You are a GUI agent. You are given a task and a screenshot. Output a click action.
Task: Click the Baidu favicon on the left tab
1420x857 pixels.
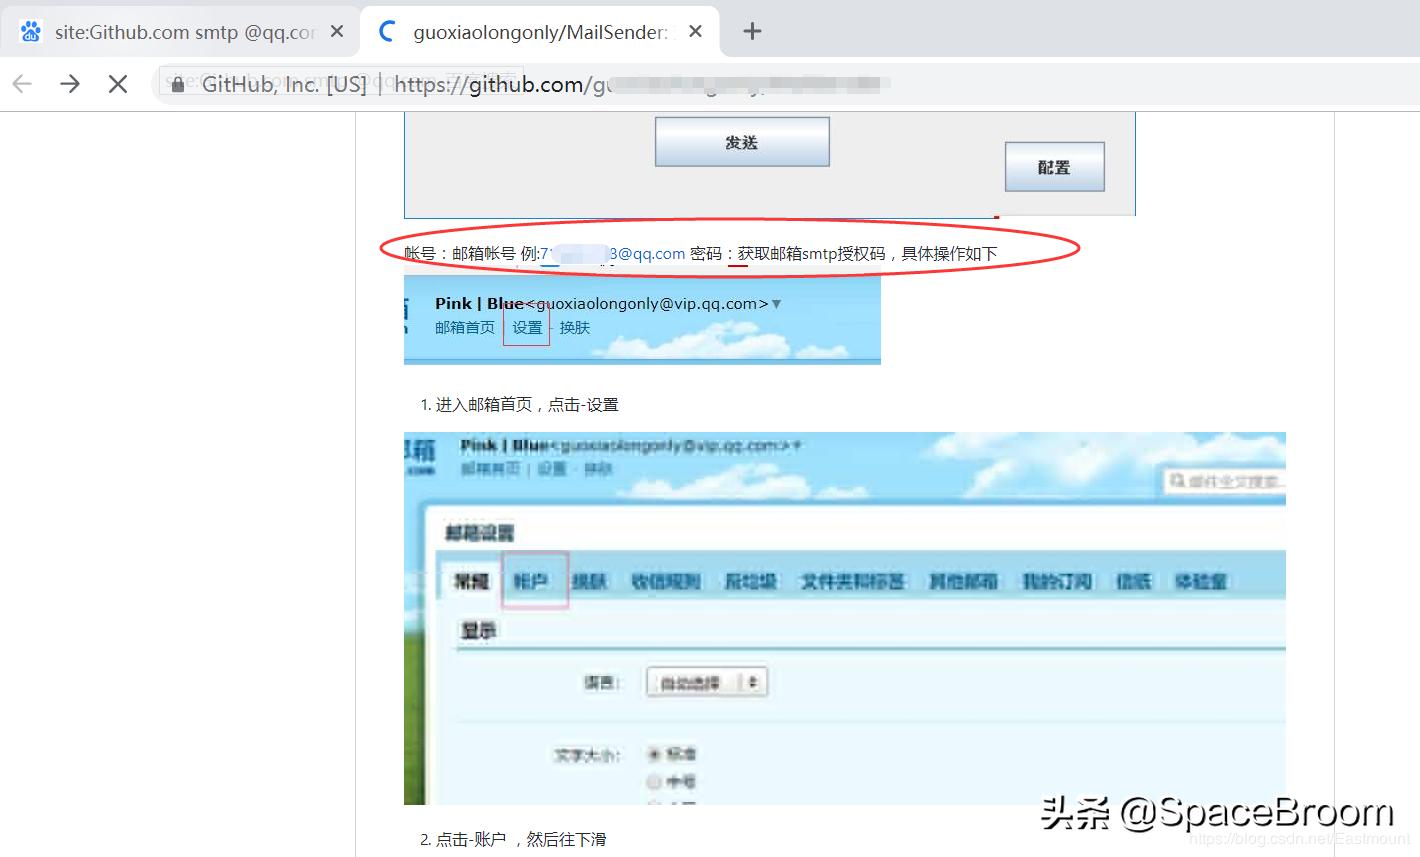click(x=29, y=31)
